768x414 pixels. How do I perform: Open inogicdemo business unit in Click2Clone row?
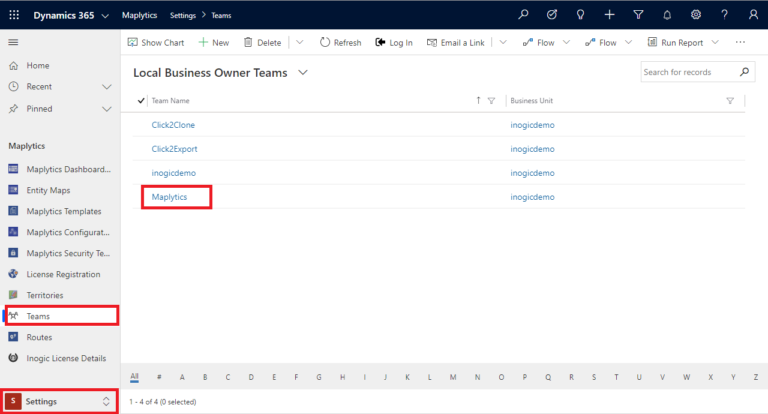(532, 125)
